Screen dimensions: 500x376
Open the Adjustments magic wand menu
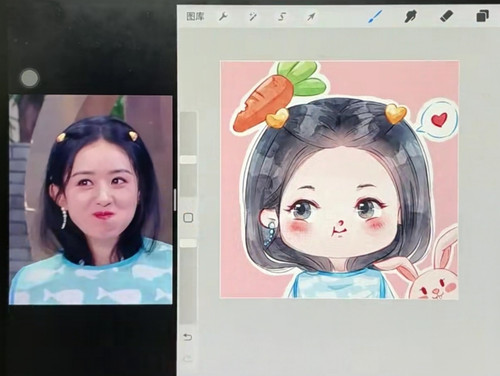[253, 16]
